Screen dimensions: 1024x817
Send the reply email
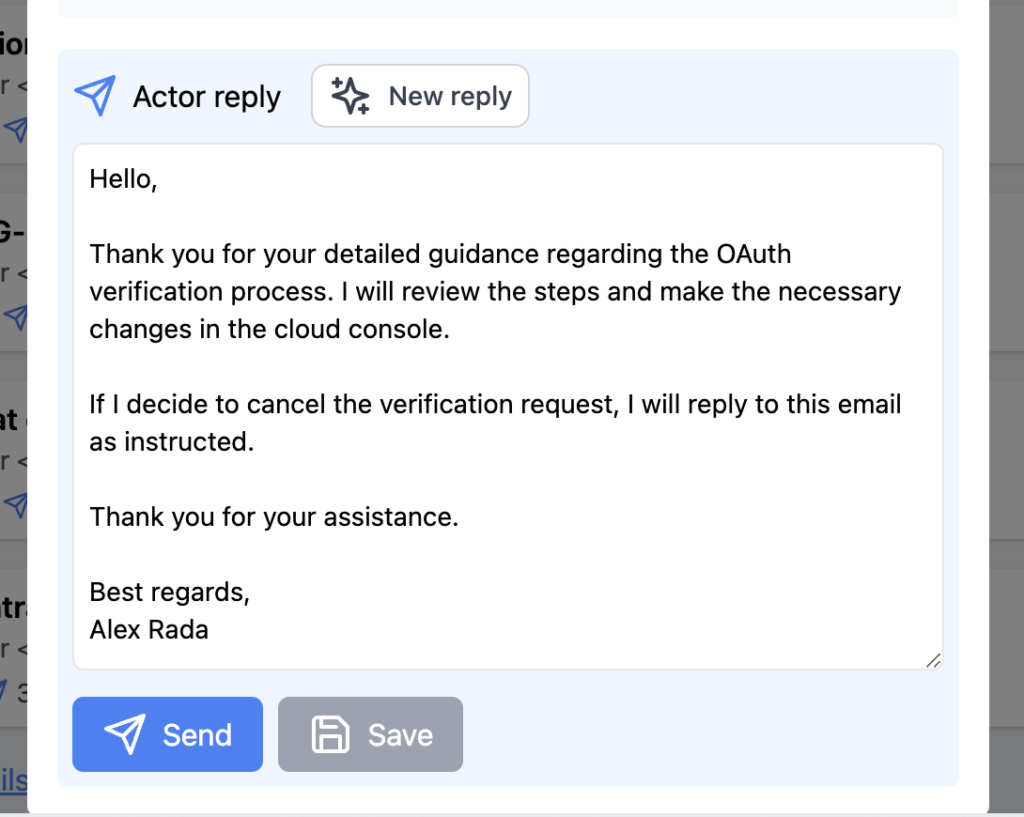[167, 734]
